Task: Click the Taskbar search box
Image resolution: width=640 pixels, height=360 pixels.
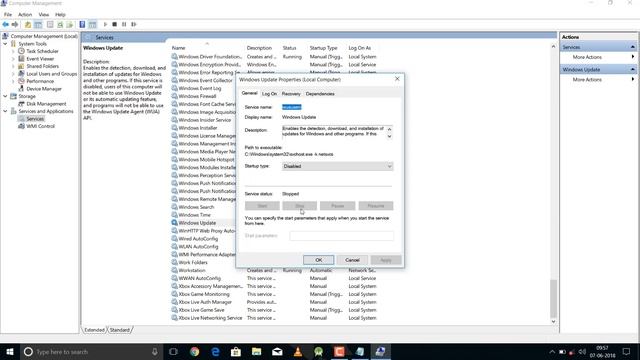Action: pyautogui.click(x=91, y=351)
